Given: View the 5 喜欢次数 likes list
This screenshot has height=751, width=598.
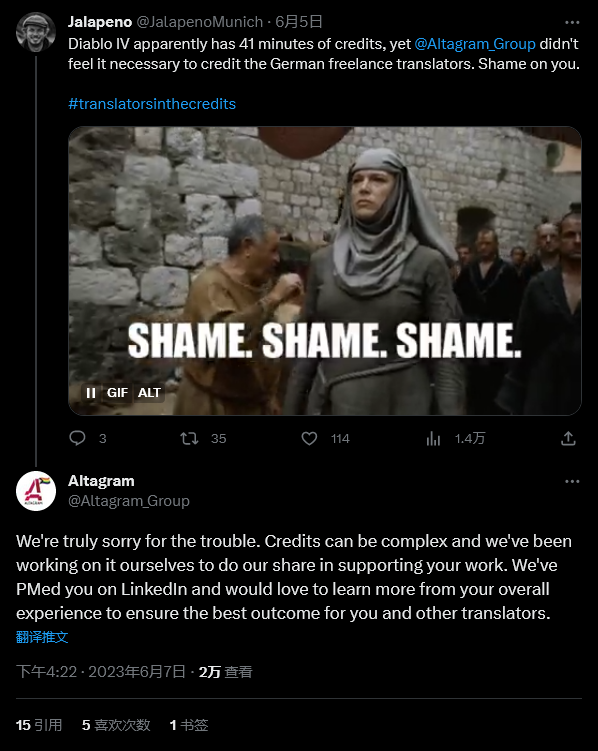Looking at the screenshot, I should pyautogui.click(x=116, y=725).
